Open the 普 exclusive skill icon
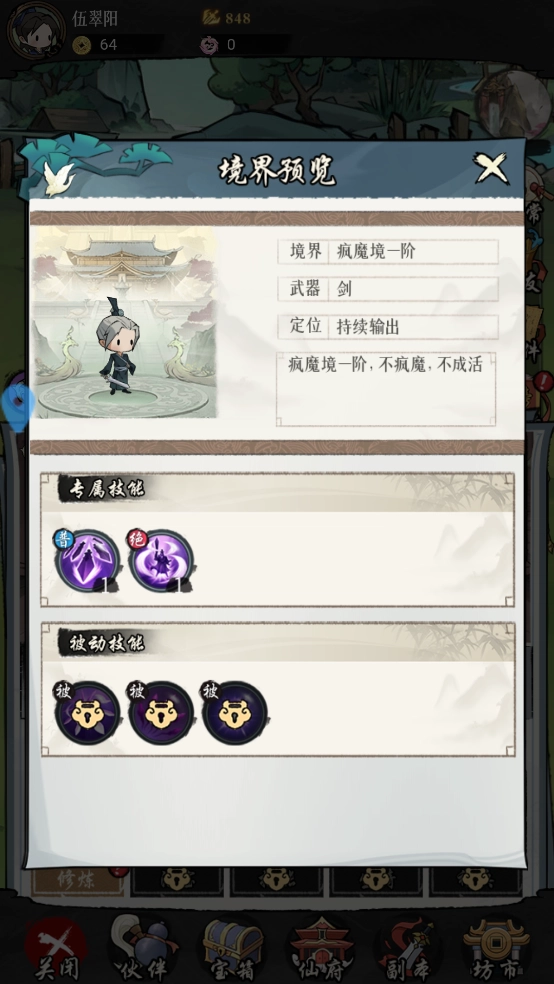The width and height of the screenshot is (554, 984). click(x=87, y=560)
